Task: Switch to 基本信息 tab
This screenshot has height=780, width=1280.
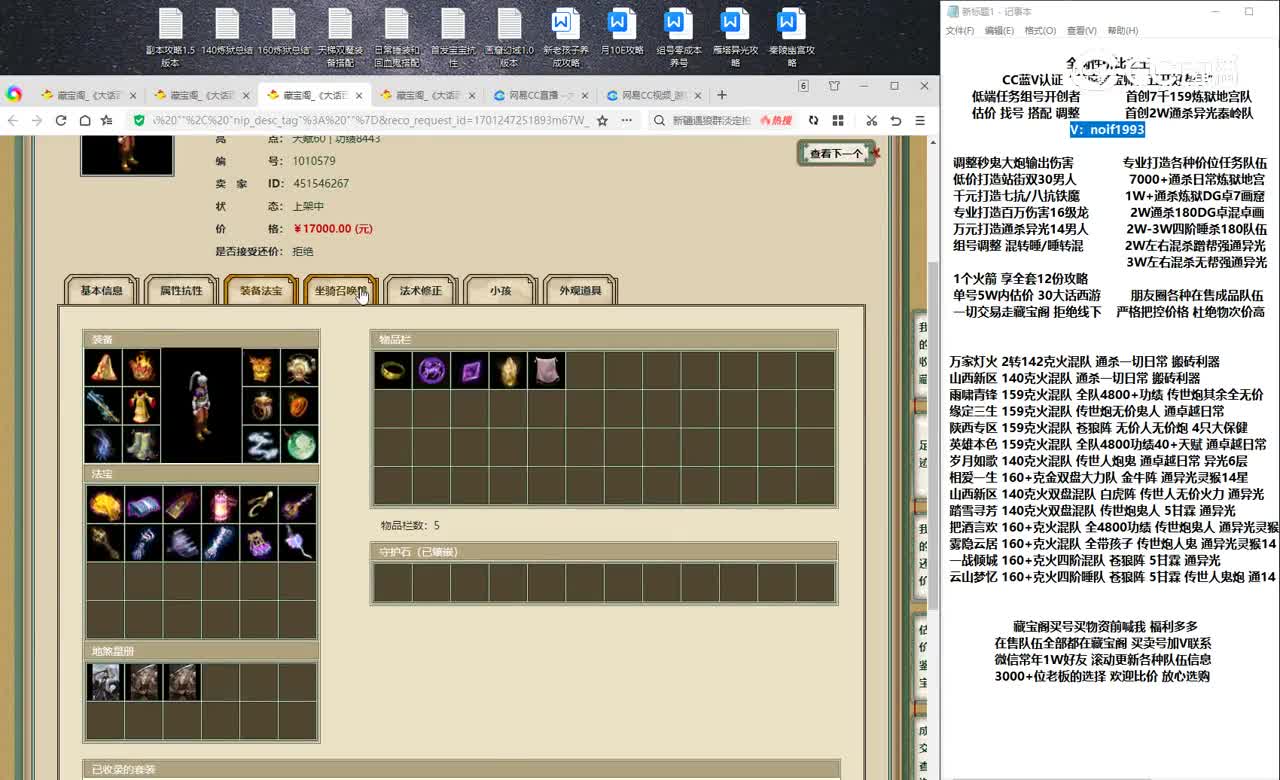Action: tap(102, 291)
